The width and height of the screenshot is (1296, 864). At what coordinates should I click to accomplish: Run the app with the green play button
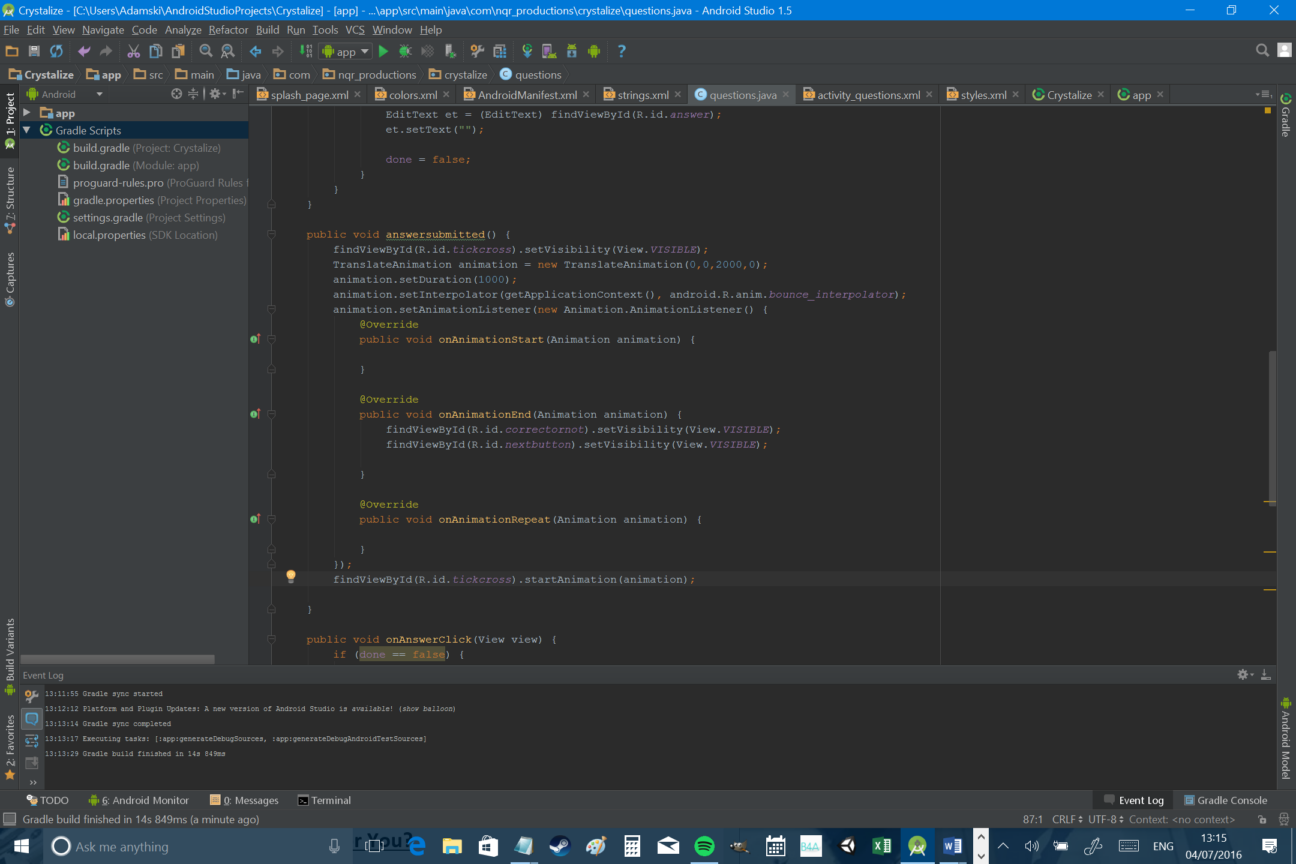(x=383, y=51)
